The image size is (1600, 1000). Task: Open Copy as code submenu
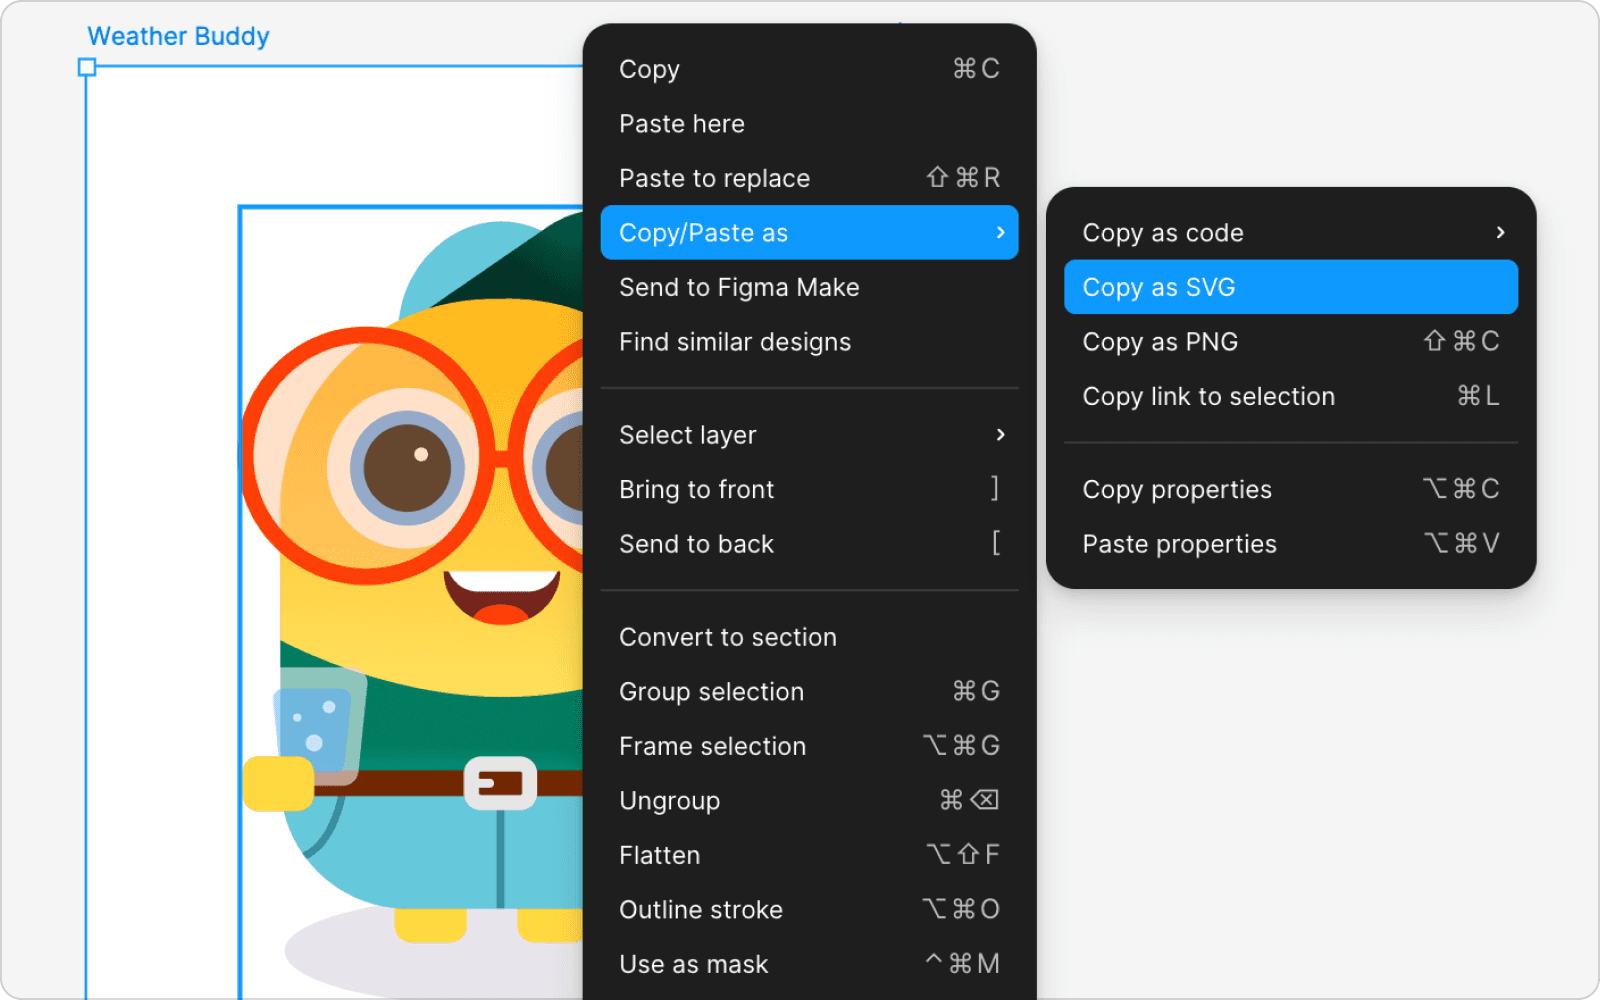coord(1291,233)
